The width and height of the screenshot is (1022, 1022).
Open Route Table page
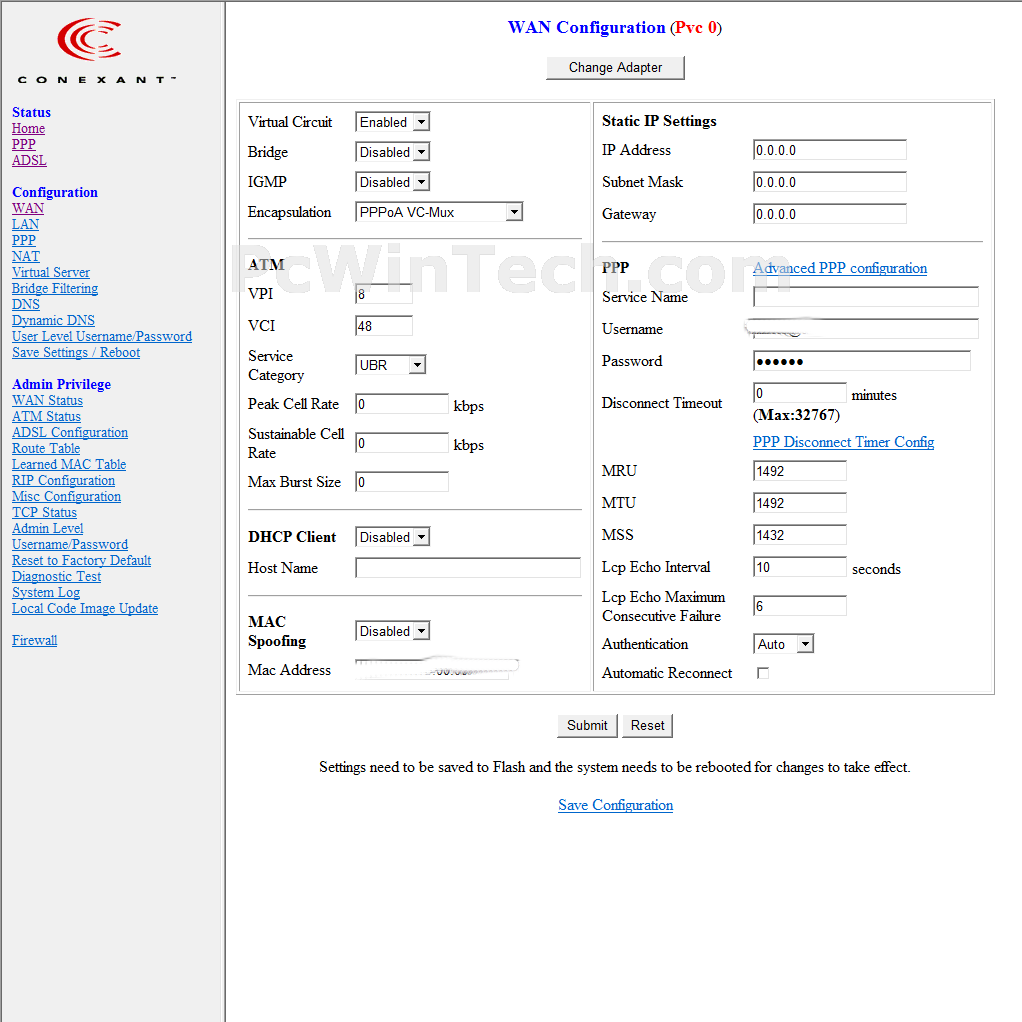coord(46,448)
